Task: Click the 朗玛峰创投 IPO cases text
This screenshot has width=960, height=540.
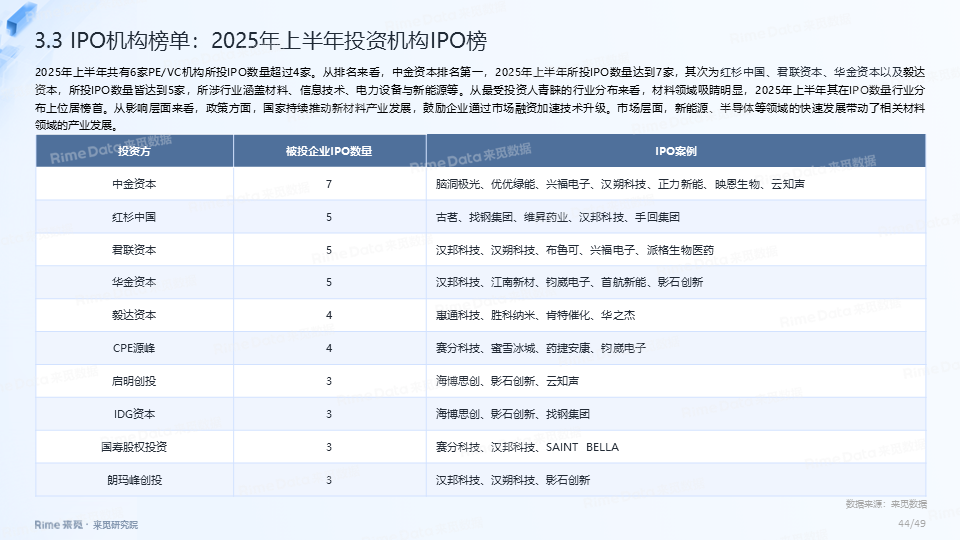Action: [512, 481]
